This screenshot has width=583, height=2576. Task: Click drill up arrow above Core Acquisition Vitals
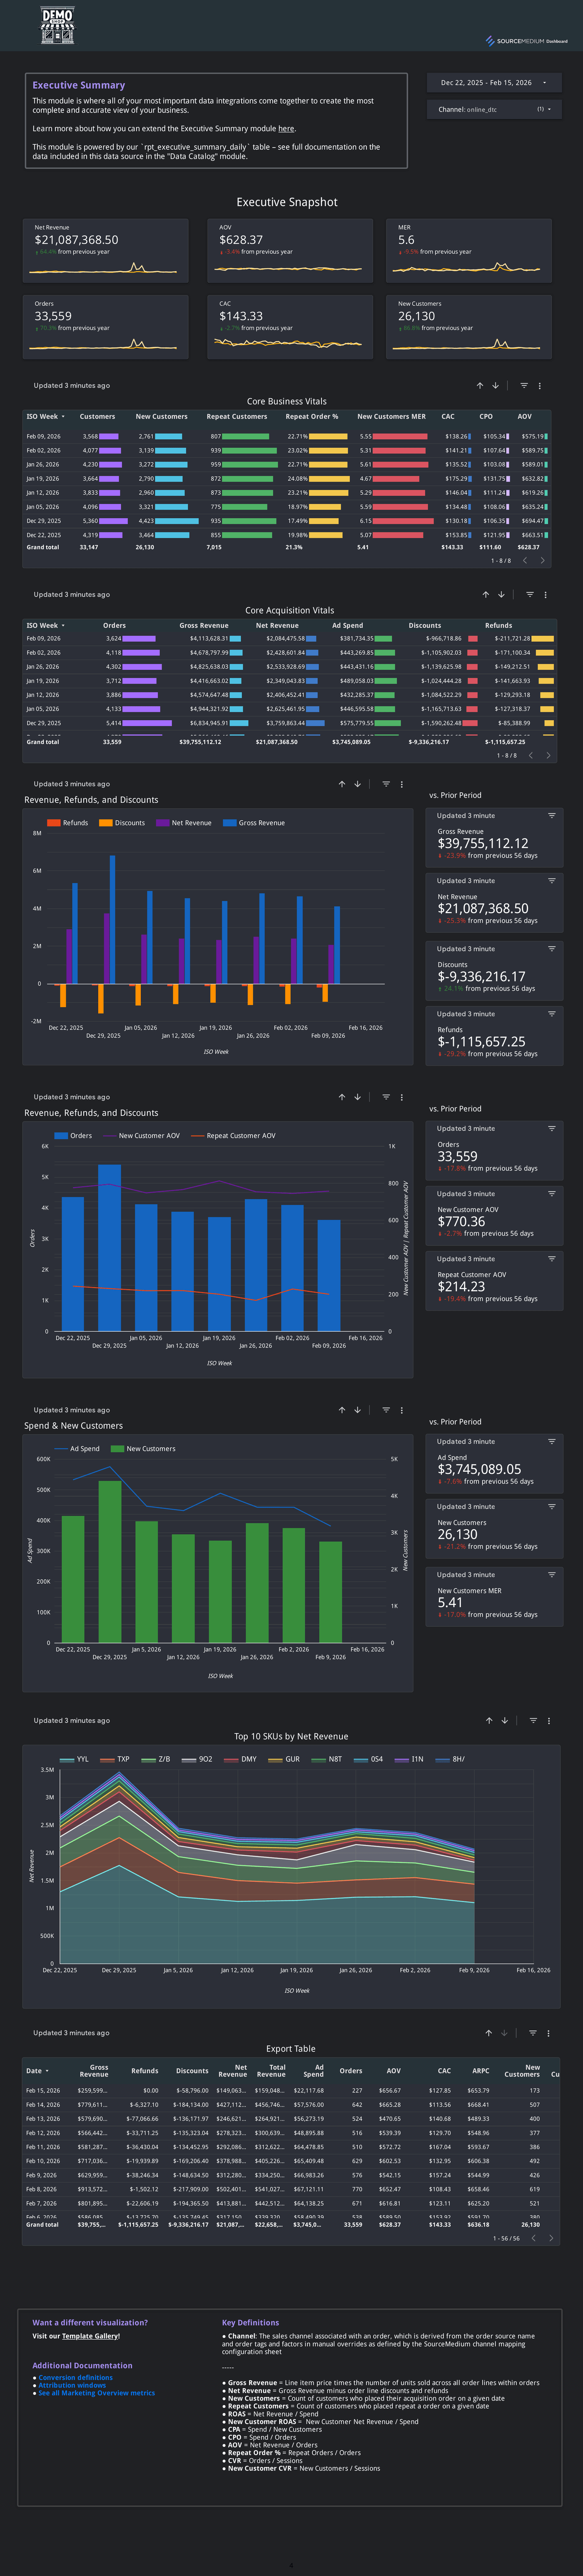(x=486, y=594)
